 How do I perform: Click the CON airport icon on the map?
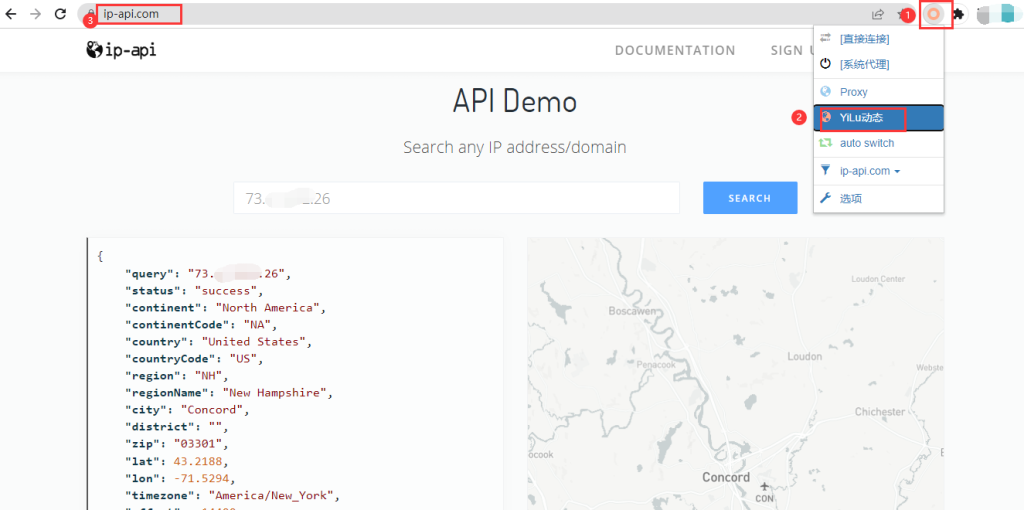pos(765,487)
